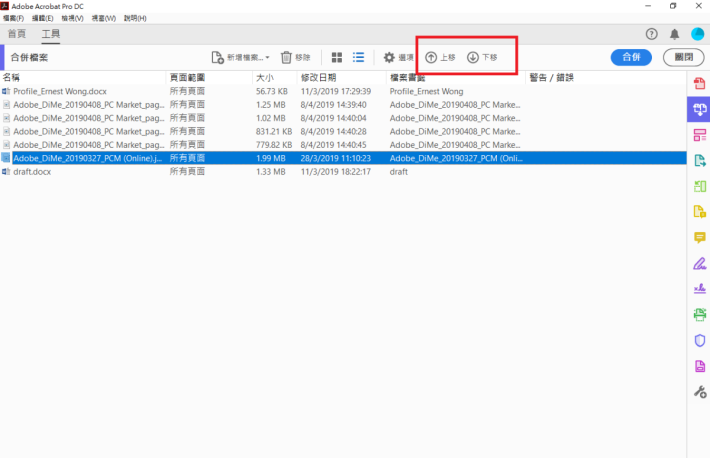710x458 pixels.
Task: Select the Adobe_DiMe_20190327_PCM (Online) file row
Action: point(343,158)
